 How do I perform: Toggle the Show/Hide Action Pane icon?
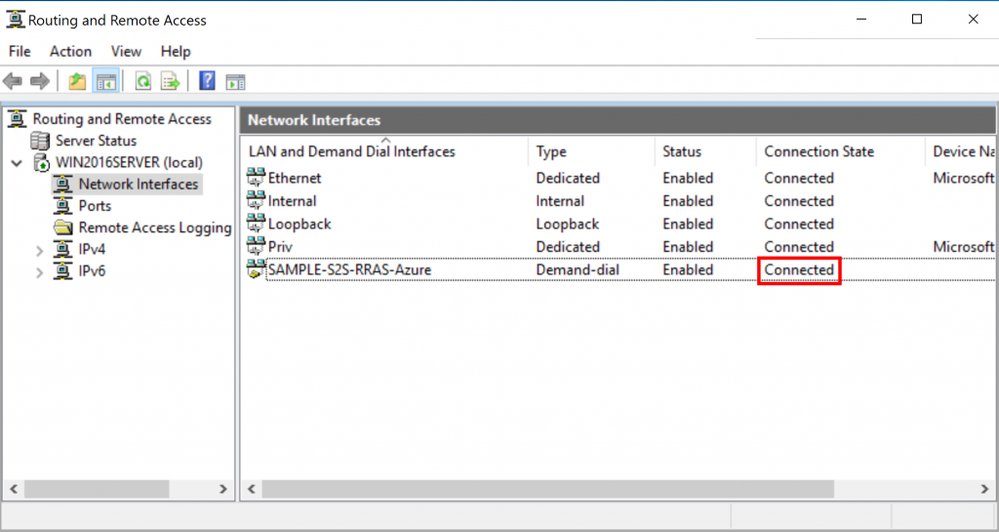pos(235,82)
